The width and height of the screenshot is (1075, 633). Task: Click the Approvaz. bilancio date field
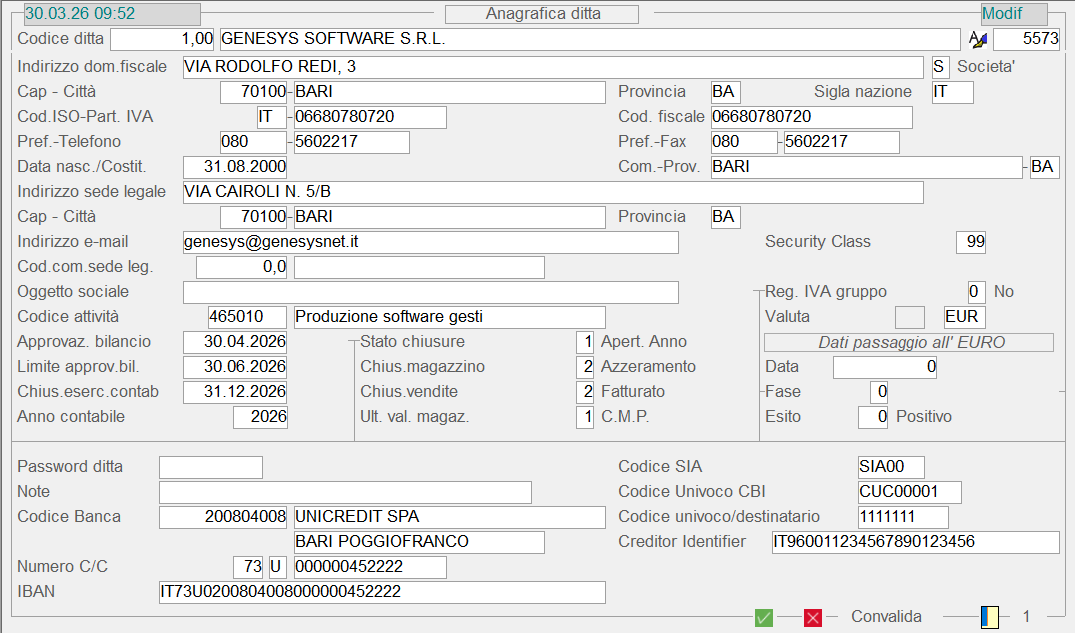(236, 342)
